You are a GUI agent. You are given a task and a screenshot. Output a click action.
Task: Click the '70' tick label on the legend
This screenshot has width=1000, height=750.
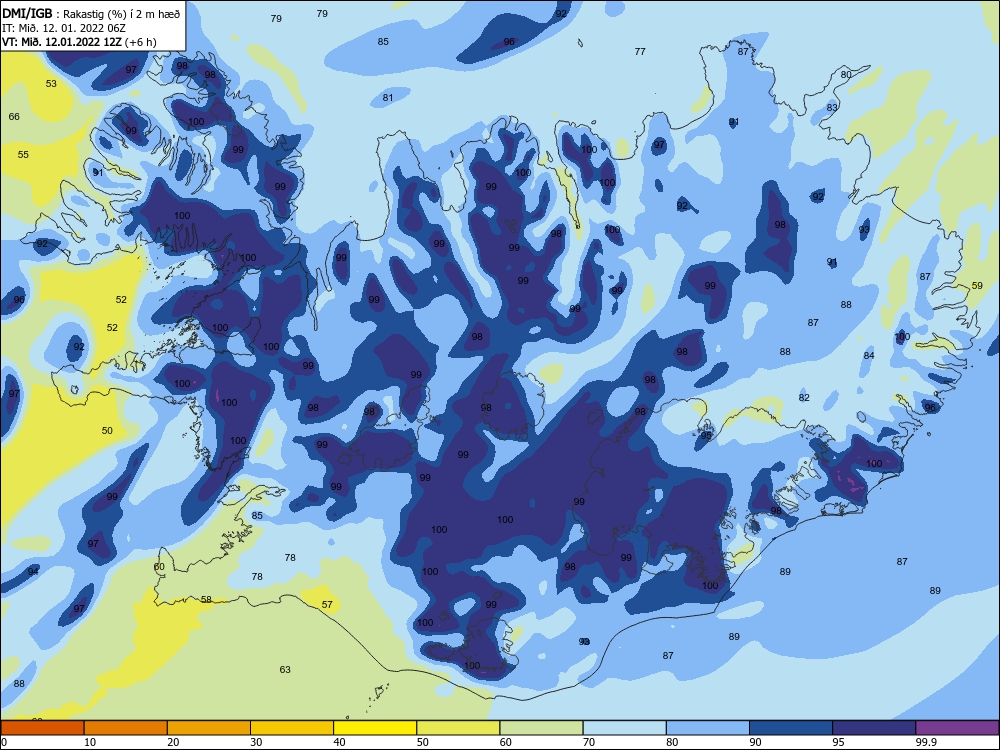[x=589, y=742]
